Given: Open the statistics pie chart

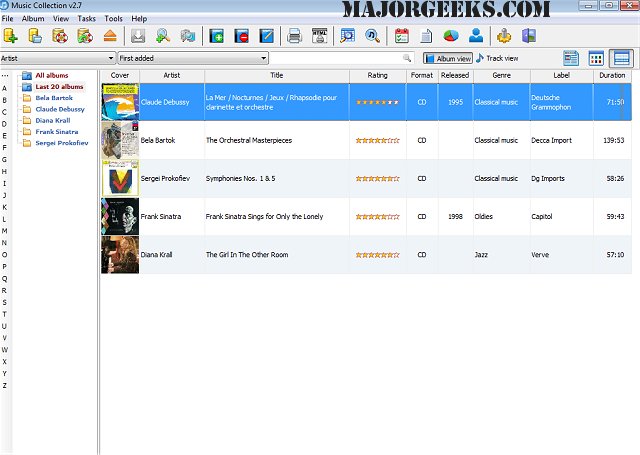Looking at the screenshot, I should pyautogui.click(x=451, y=37).
